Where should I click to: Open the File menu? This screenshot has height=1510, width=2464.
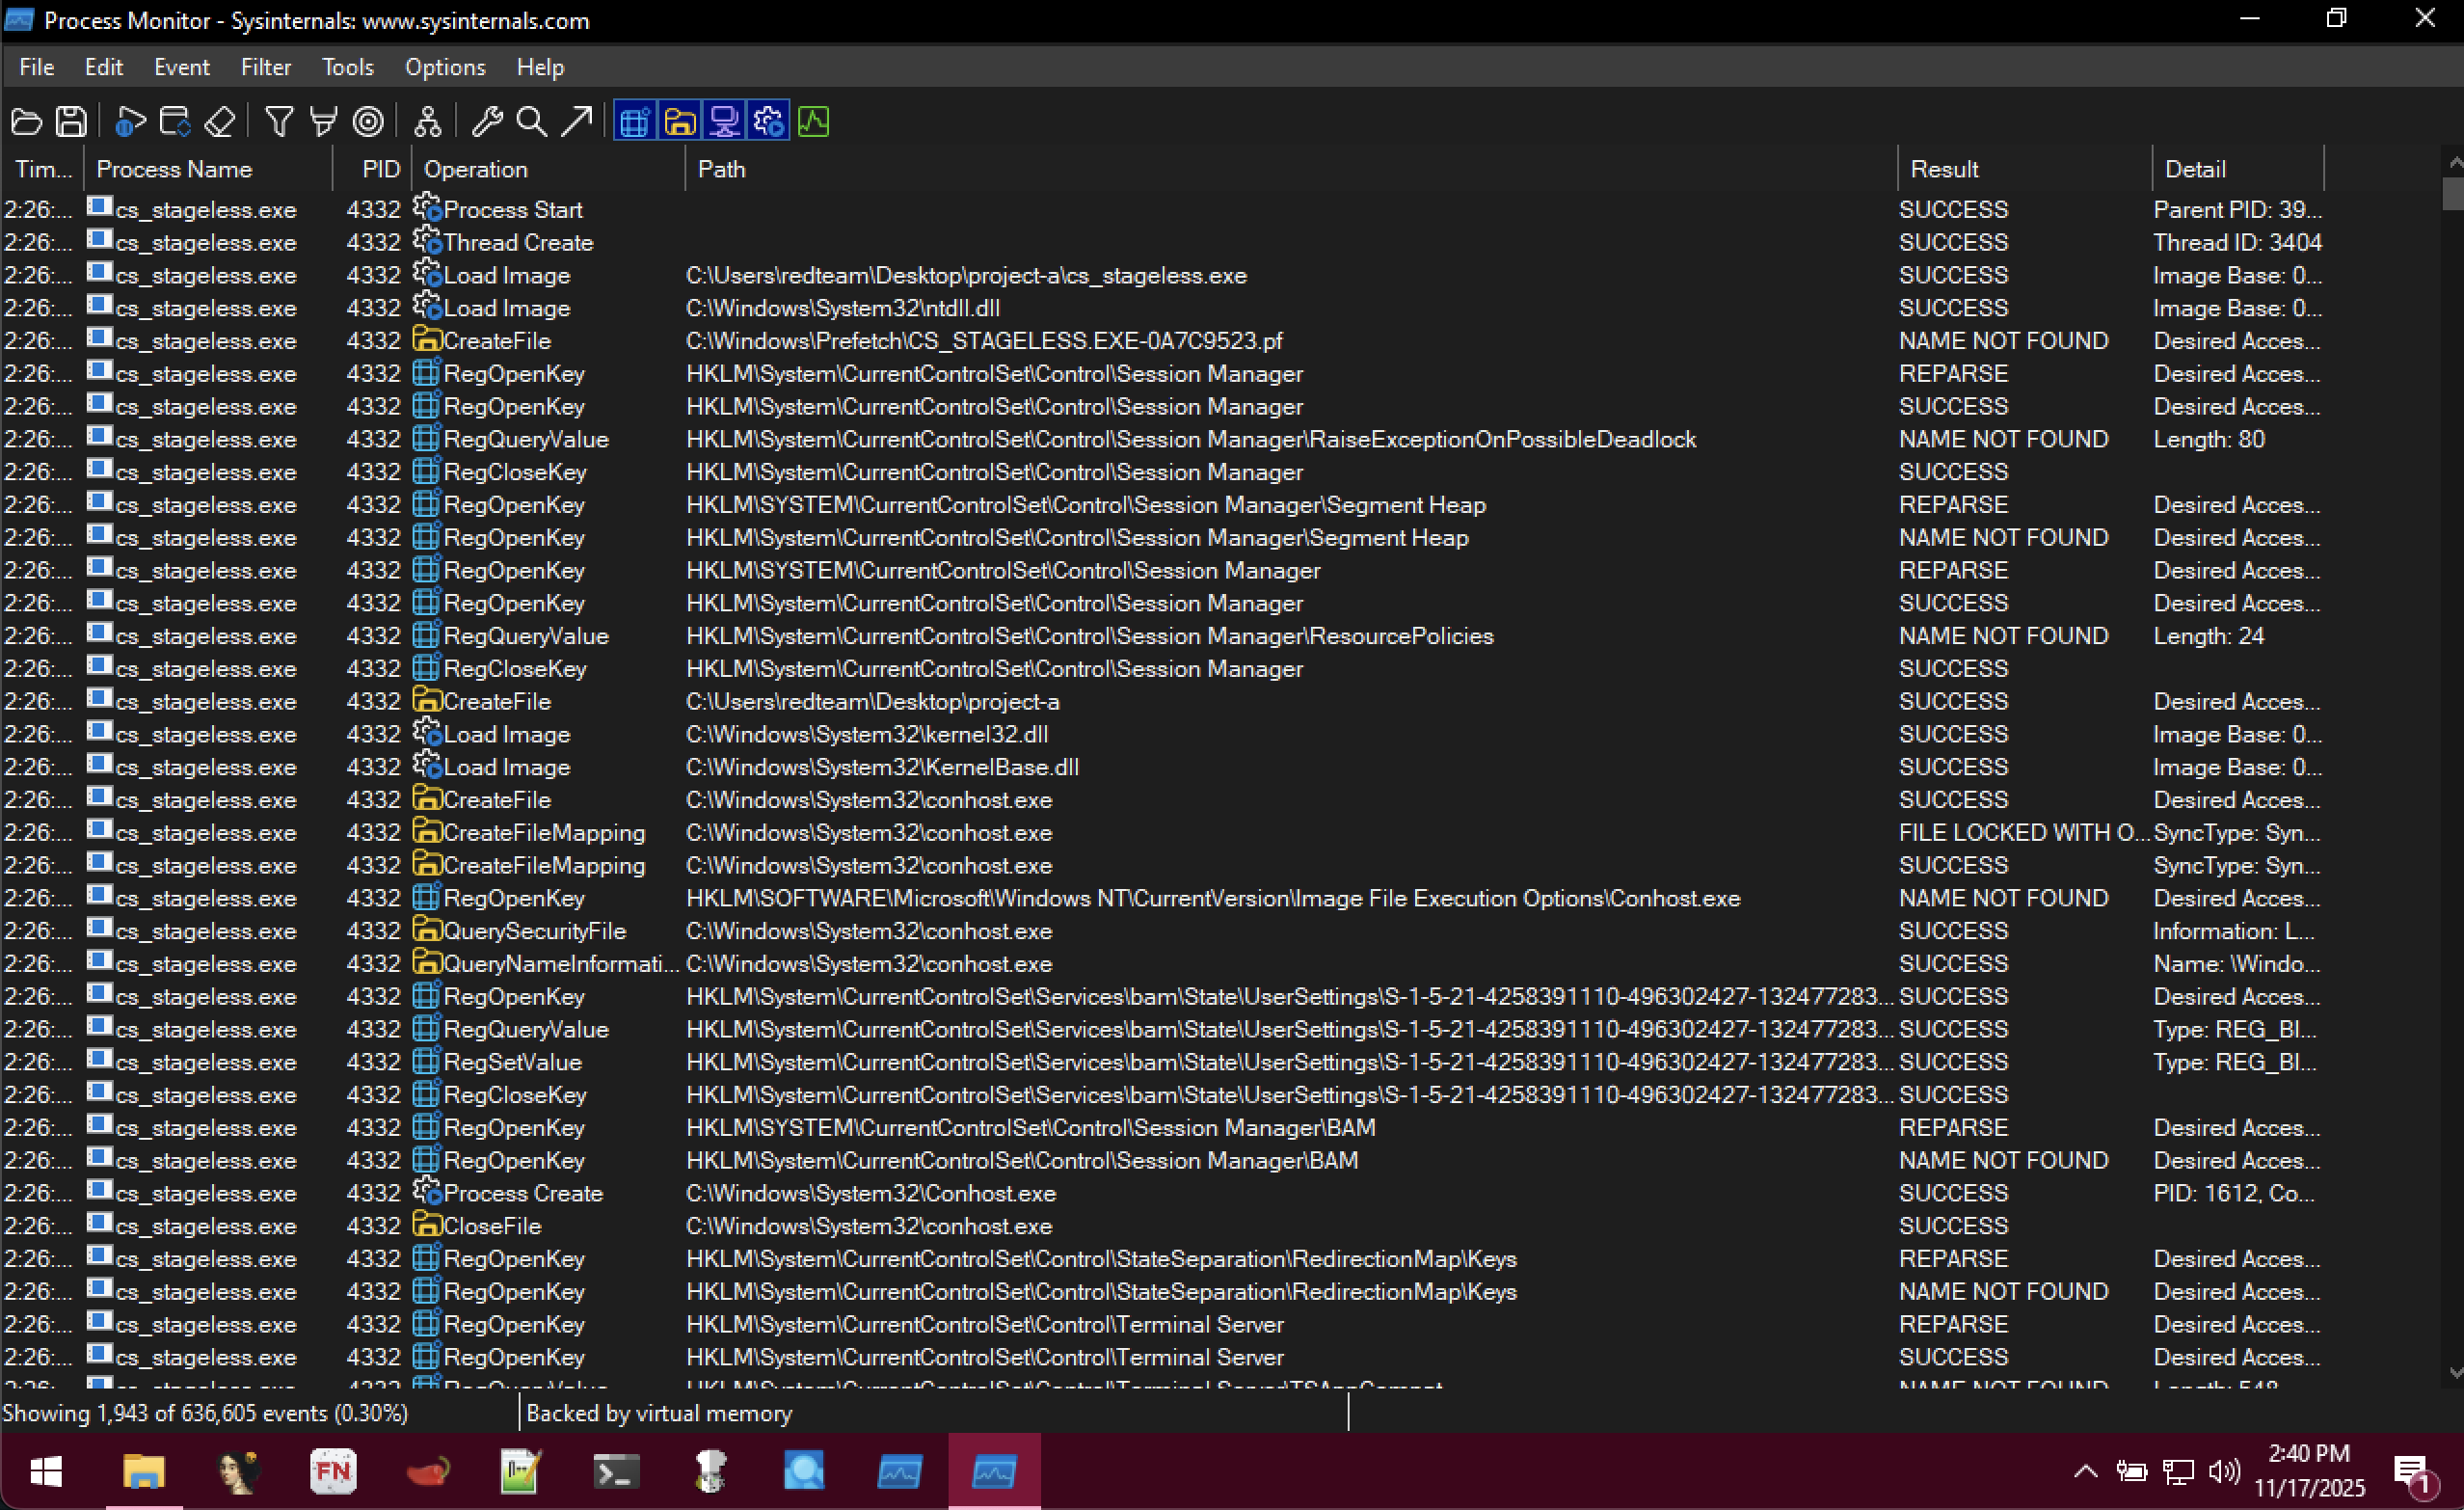tap(37, 67)
